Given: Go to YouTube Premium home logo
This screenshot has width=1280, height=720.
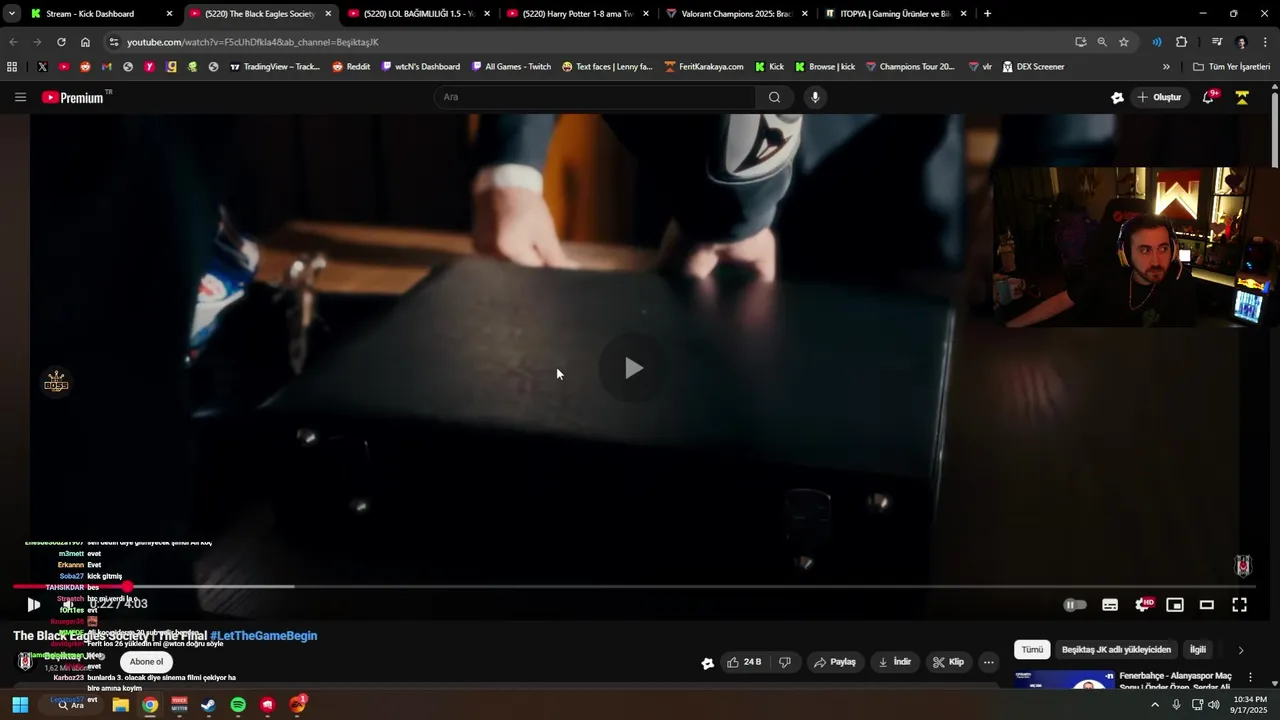Looking at the screenshot, I should (73, 97).
